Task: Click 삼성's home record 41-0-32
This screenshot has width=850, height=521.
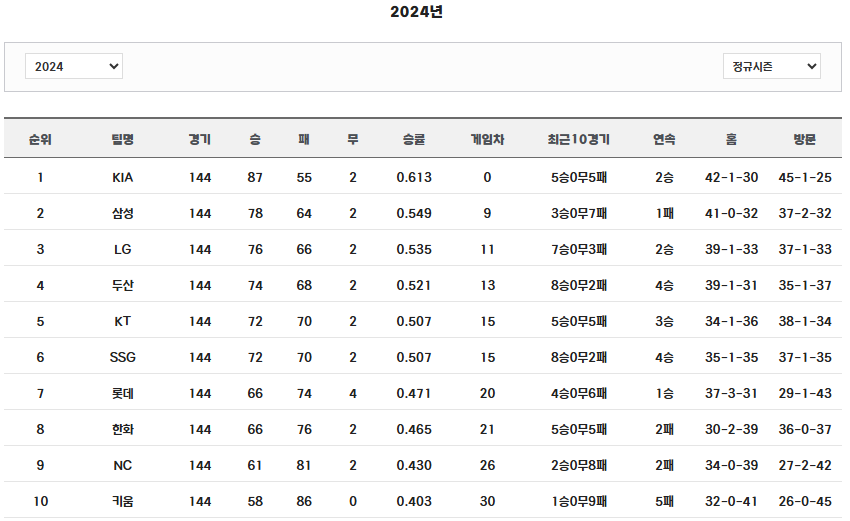Action: click(x=731, y=213)
